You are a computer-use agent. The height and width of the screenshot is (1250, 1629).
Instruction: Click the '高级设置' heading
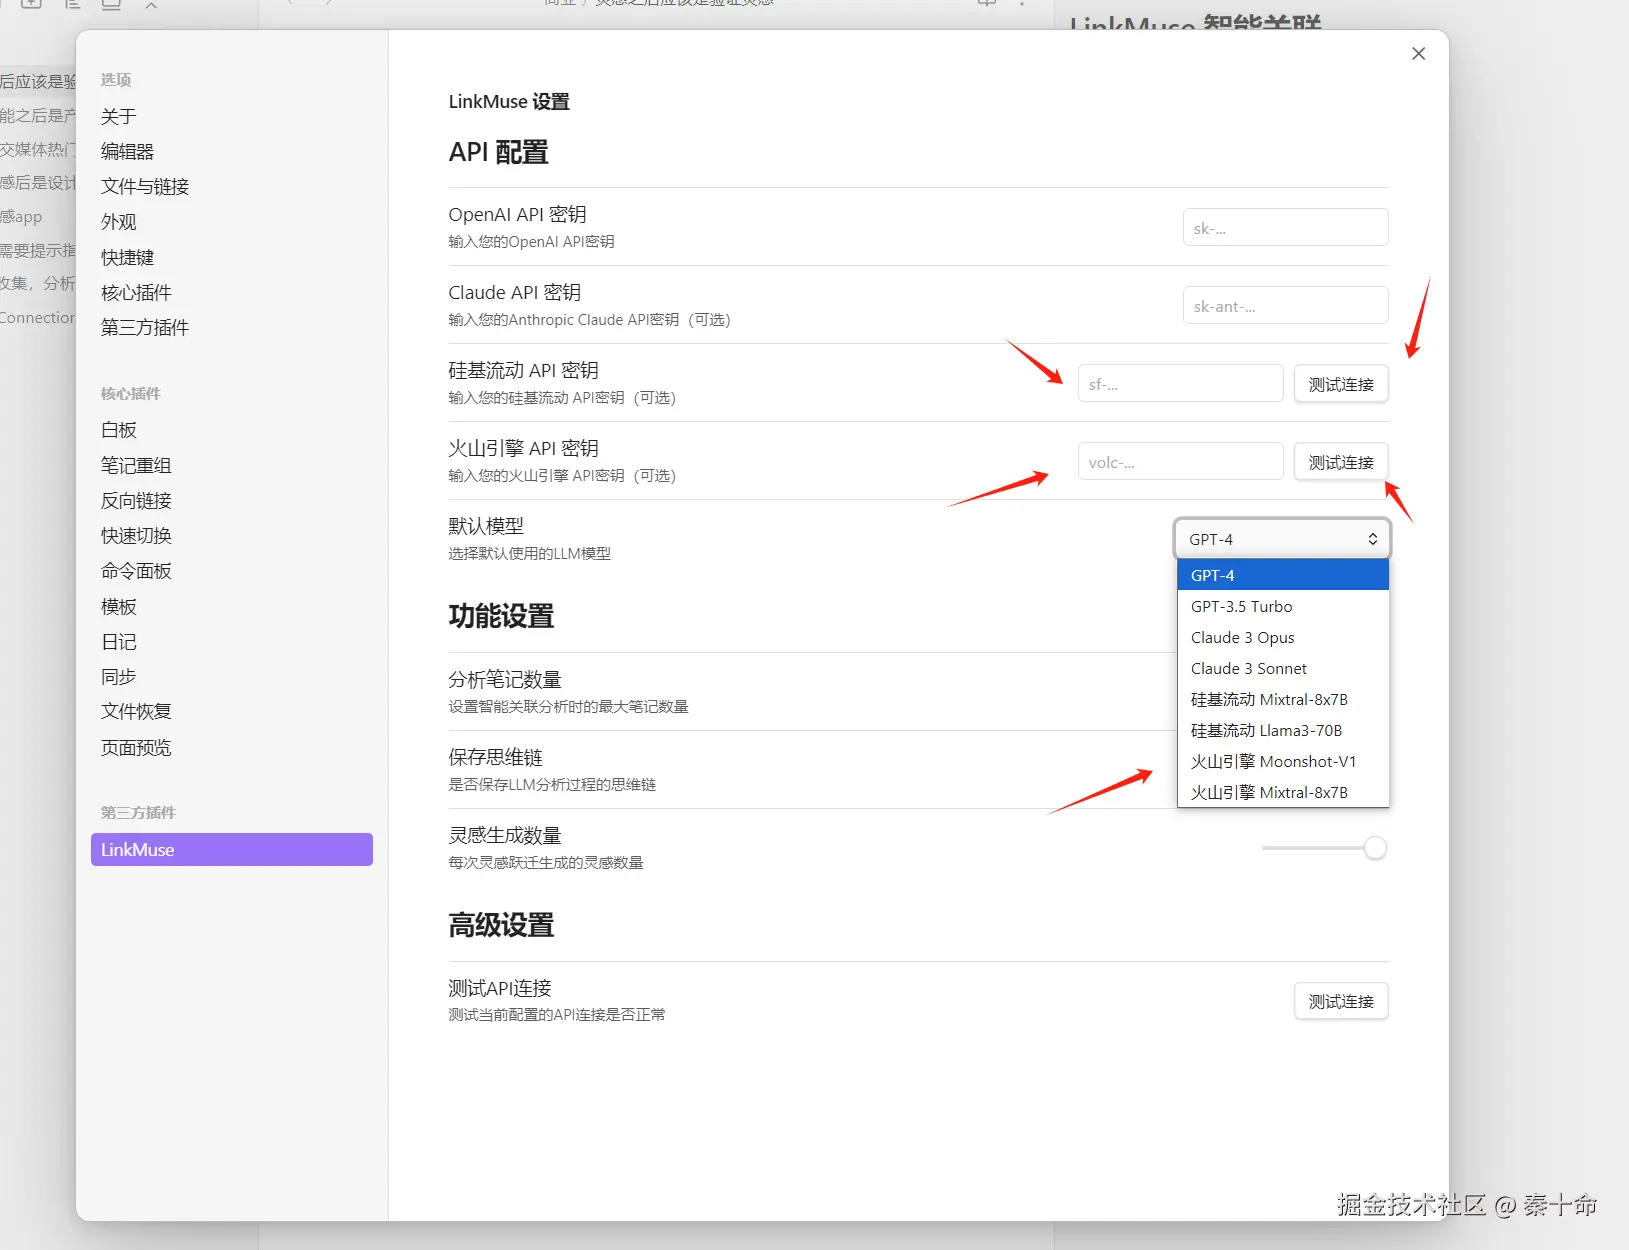pyautogui.click(x=501, y=925)
